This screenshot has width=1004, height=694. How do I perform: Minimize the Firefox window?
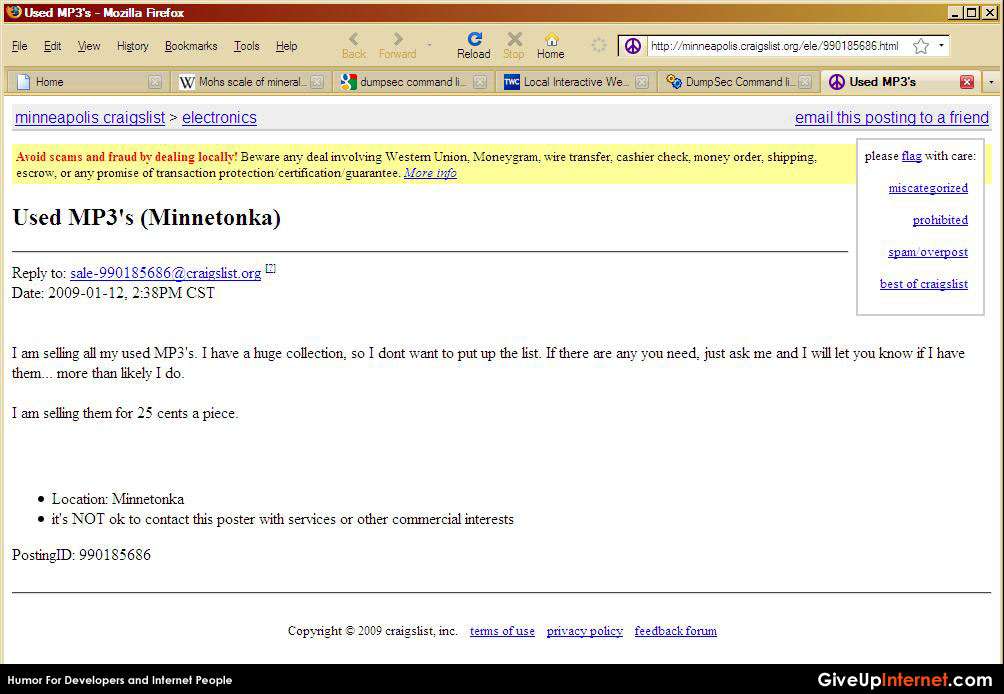[x=956, y=12]
